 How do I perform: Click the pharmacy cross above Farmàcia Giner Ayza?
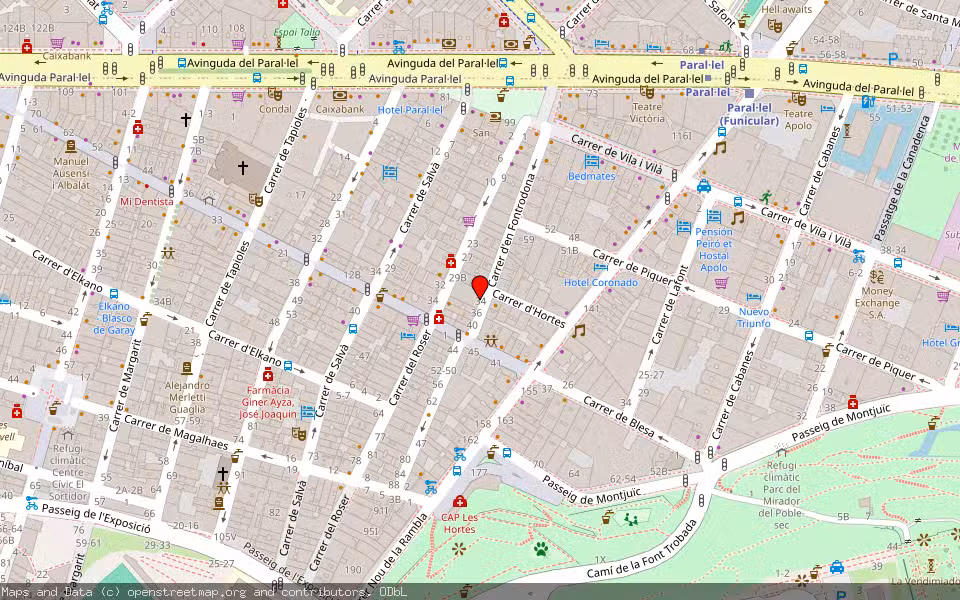coord(268,375)
